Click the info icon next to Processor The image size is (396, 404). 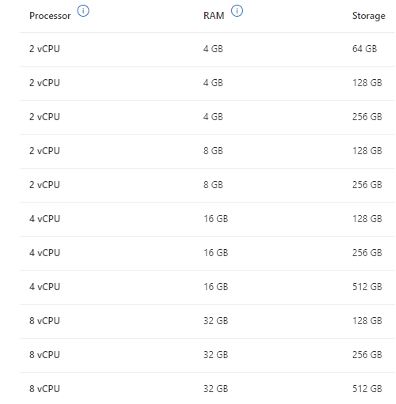coord(83,11)
